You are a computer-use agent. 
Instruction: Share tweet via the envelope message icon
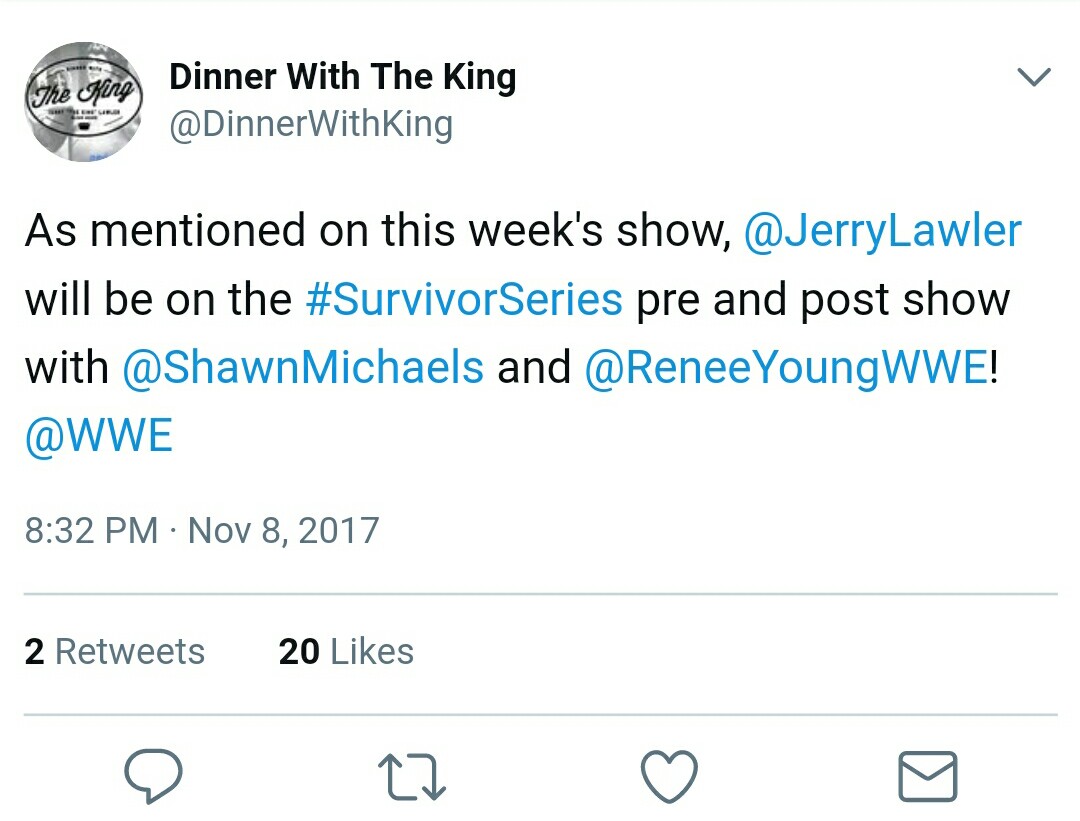click(927, 777)
